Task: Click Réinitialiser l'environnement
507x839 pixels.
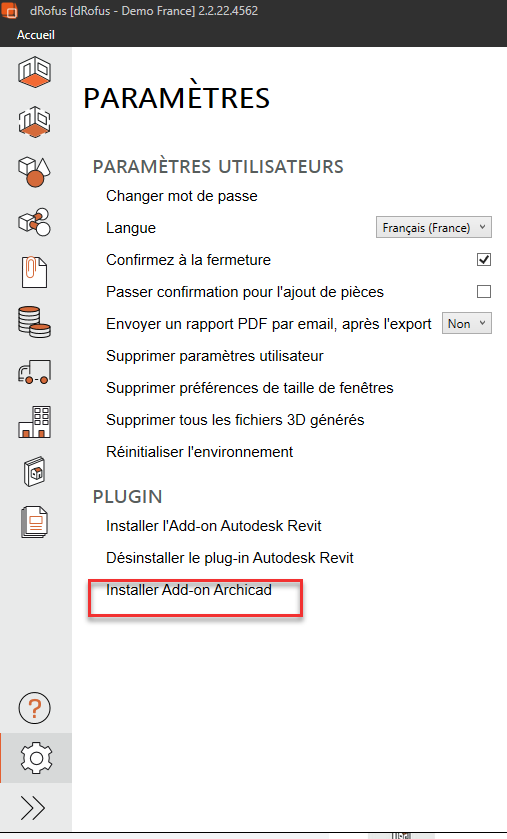Action: [199, 452]
